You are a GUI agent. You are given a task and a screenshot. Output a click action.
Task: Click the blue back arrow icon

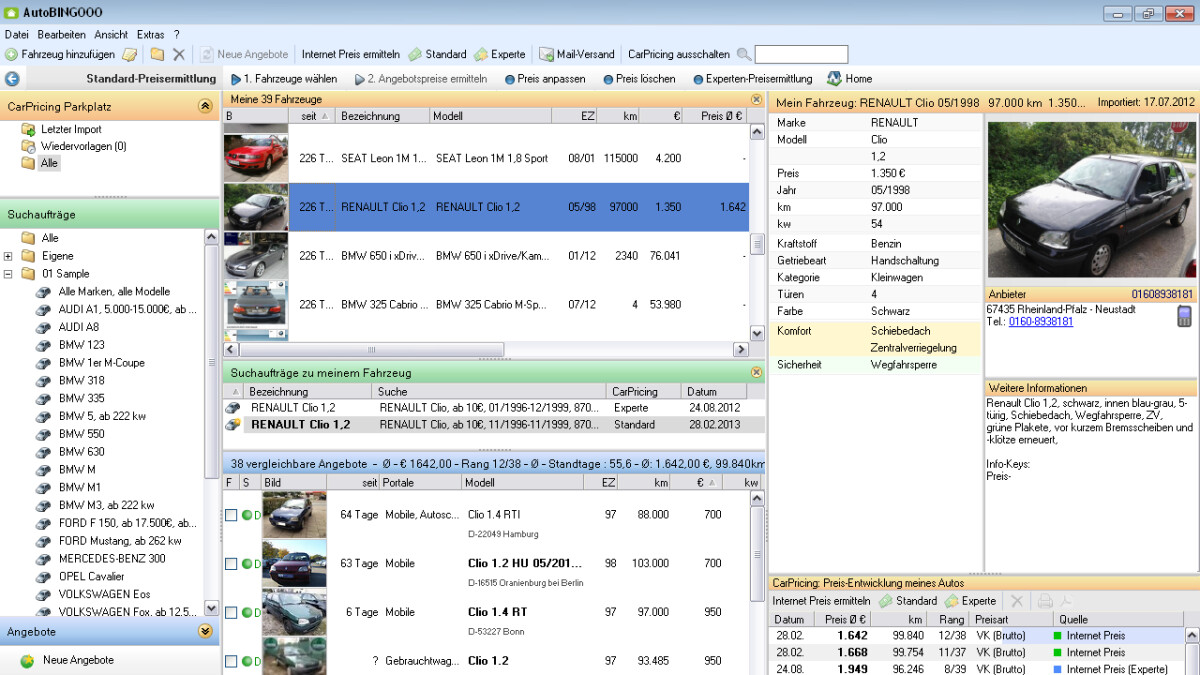point(12,79)
